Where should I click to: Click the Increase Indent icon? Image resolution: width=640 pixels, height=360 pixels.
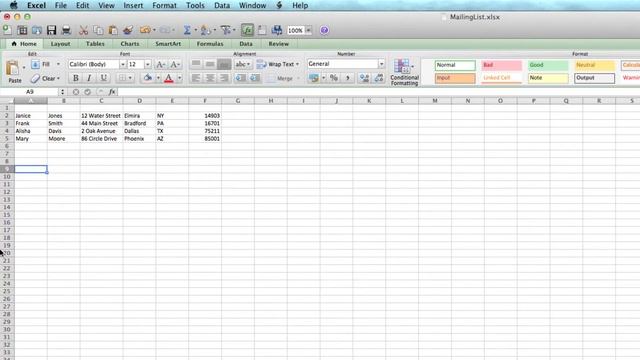pos(255,78)
